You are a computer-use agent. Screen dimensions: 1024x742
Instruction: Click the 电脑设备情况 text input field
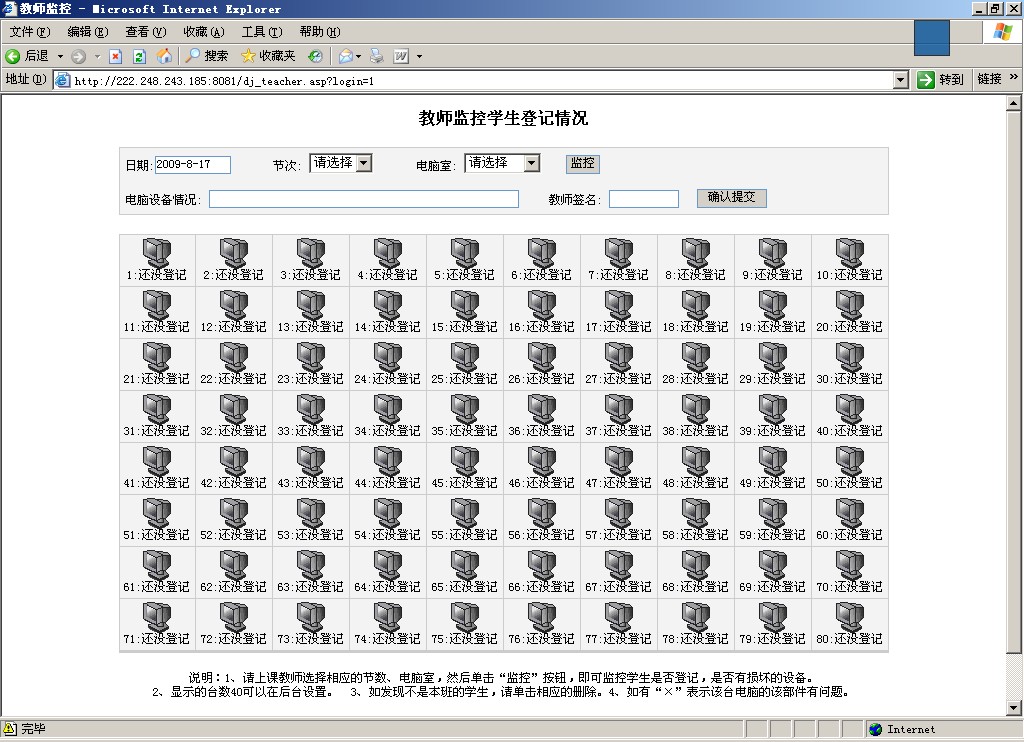tap(364, 199)
